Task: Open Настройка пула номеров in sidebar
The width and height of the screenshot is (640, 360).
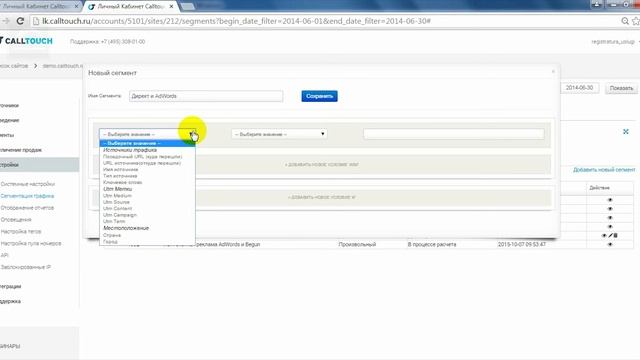Action: 31,243
